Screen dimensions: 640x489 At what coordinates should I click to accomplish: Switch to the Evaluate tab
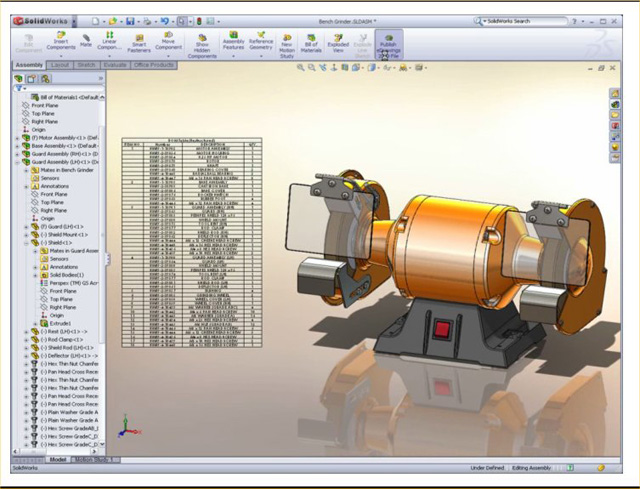click(115, 65)
